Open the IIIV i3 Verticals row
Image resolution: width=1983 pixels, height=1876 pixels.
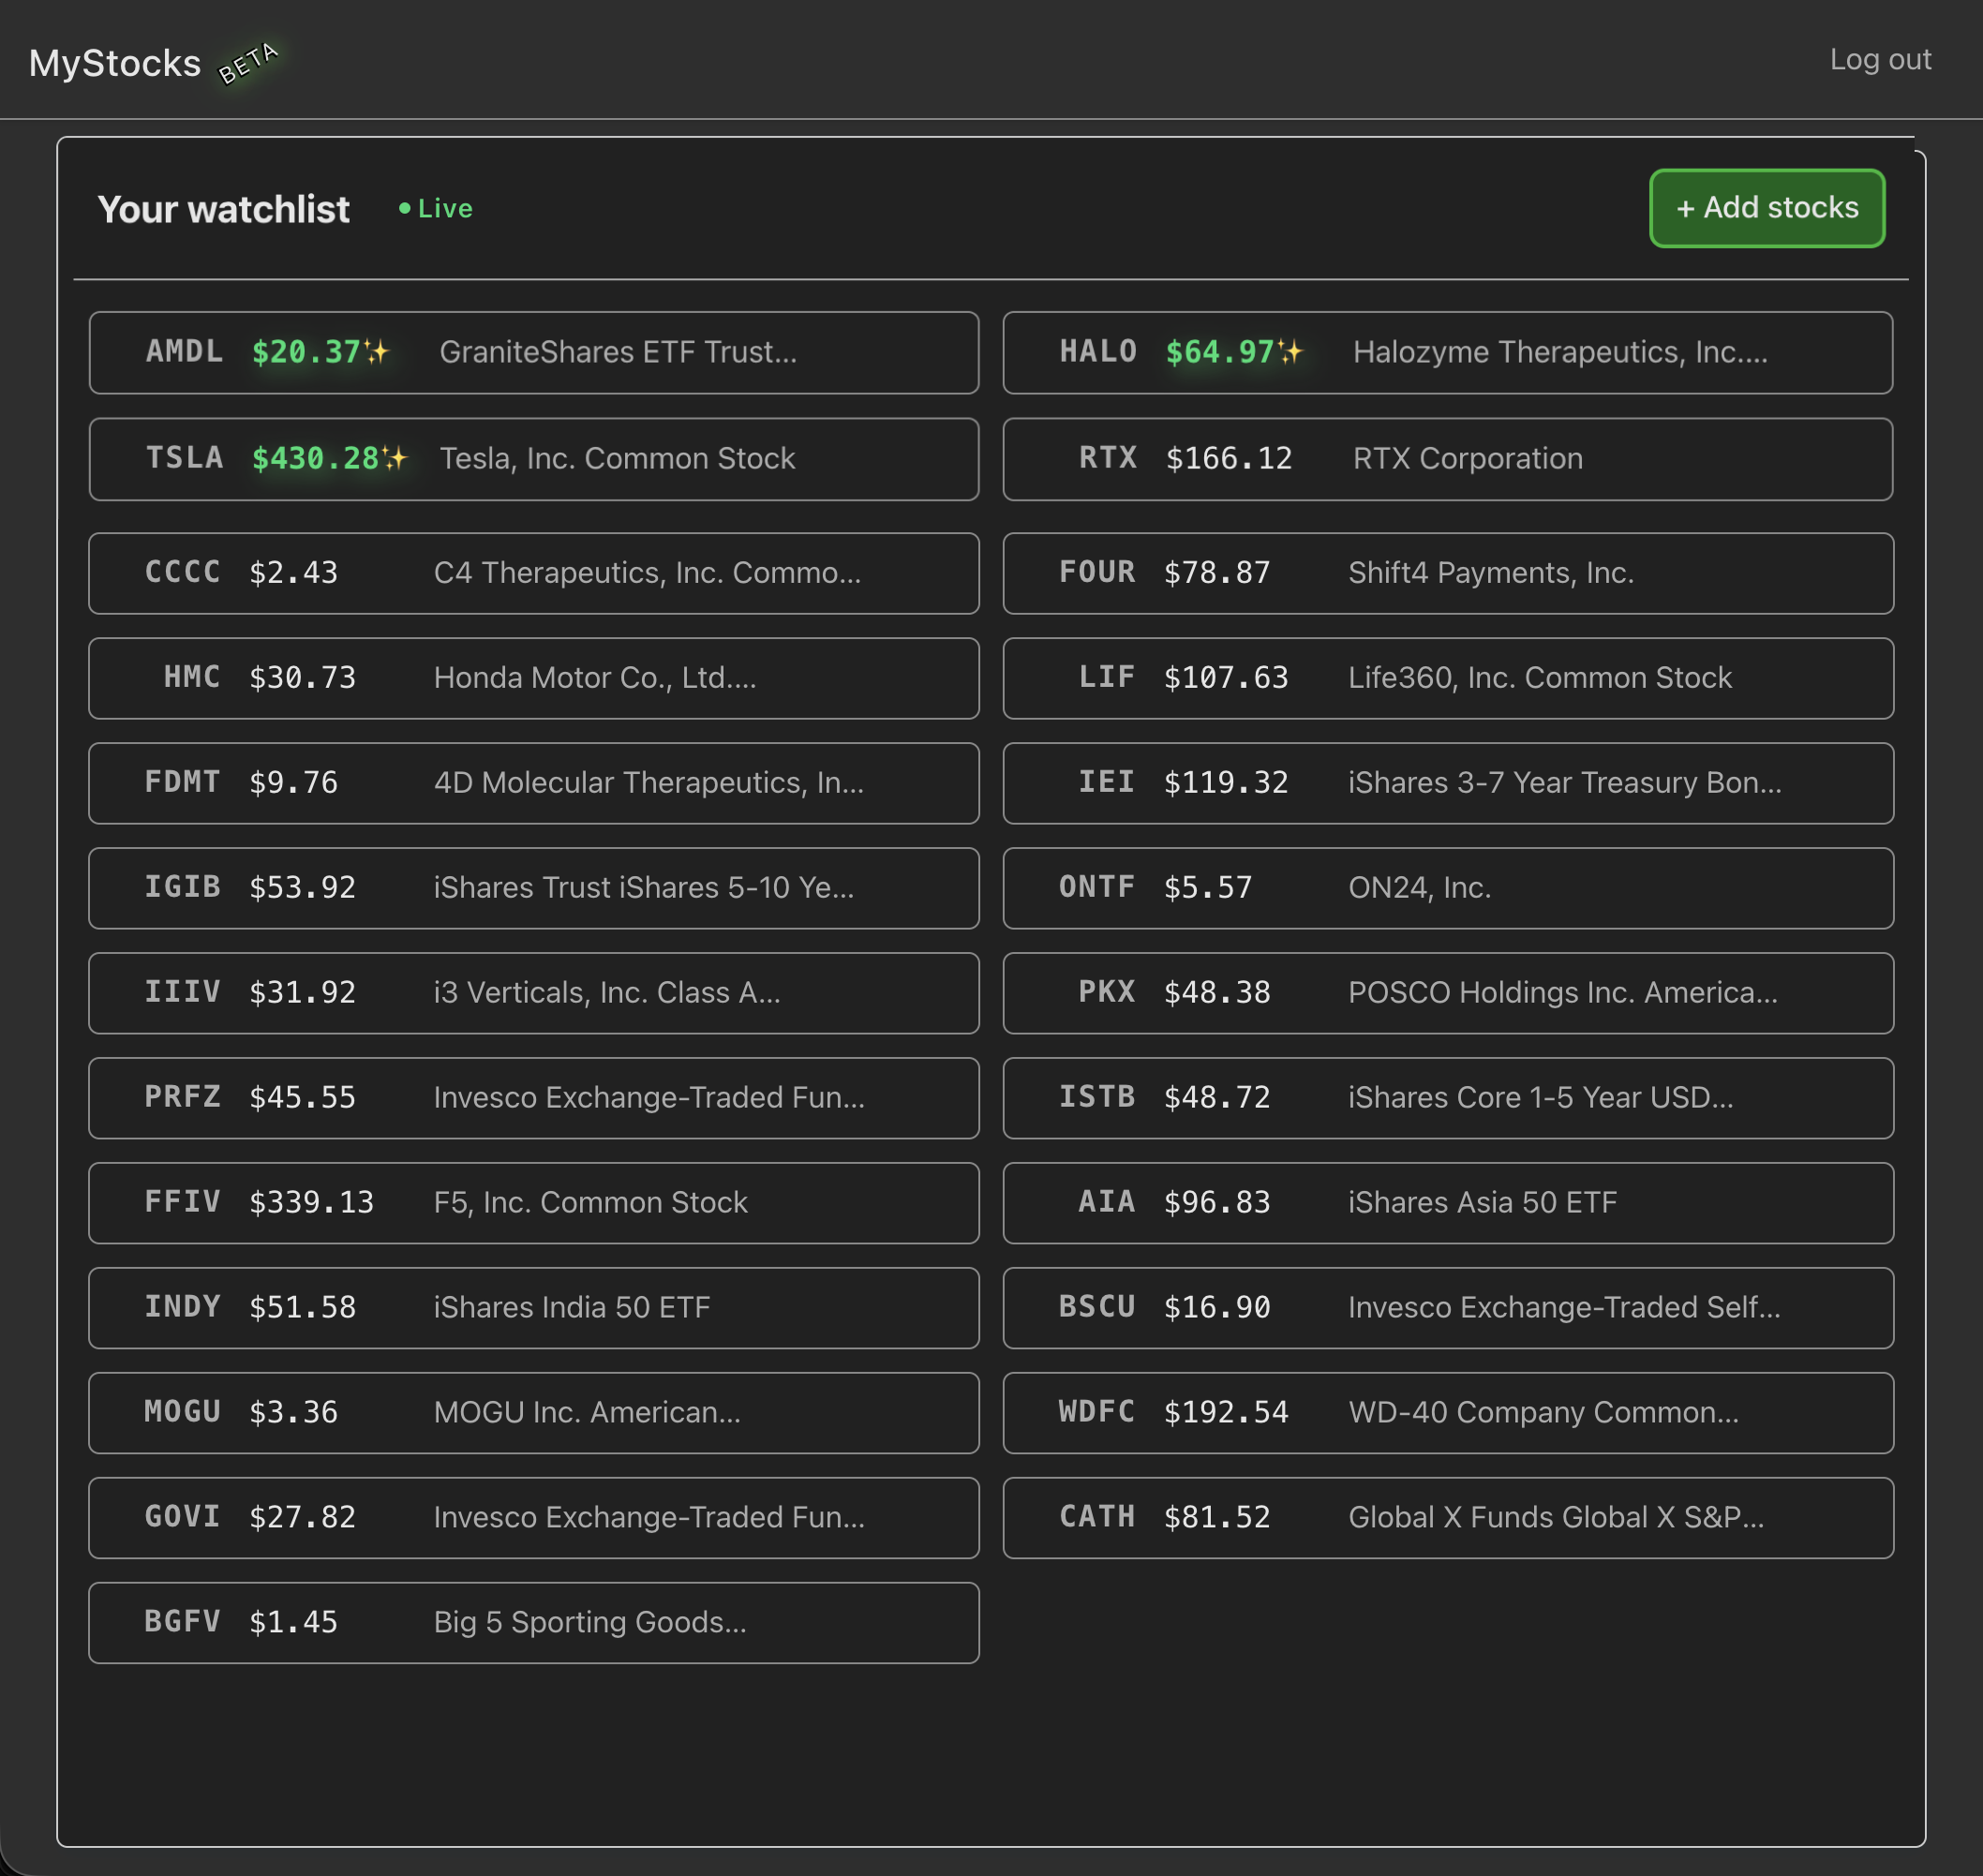534,993
